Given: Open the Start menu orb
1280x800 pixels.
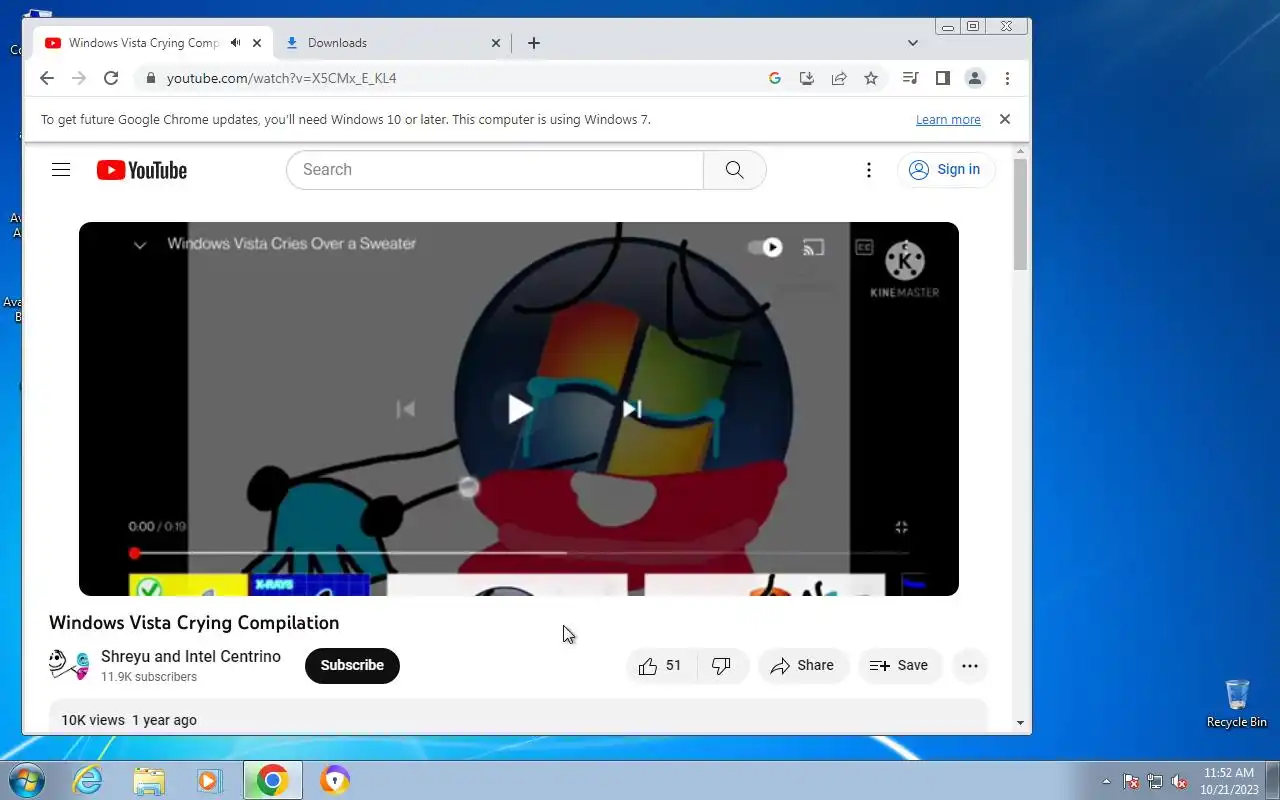Looking at the screenshot, I should [26, 780].
